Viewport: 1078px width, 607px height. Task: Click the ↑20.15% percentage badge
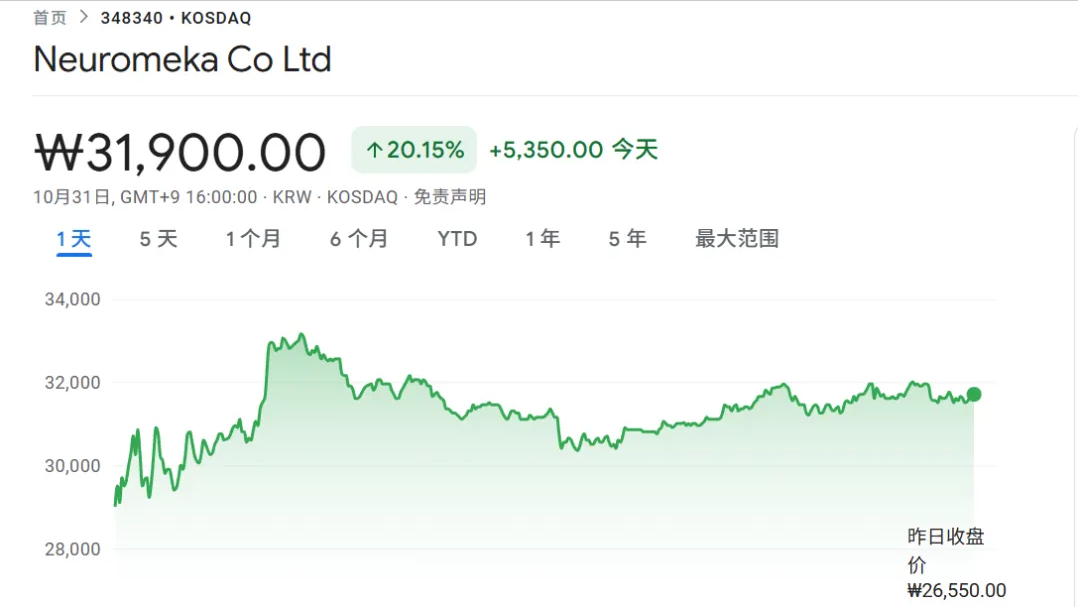pos(414,150)
